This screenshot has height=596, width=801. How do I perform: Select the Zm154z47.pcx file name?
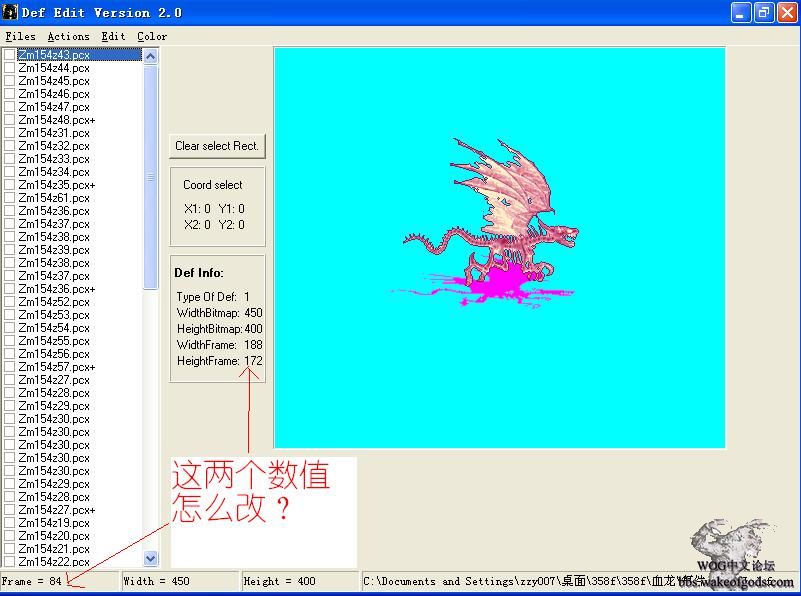coord(54,107)
